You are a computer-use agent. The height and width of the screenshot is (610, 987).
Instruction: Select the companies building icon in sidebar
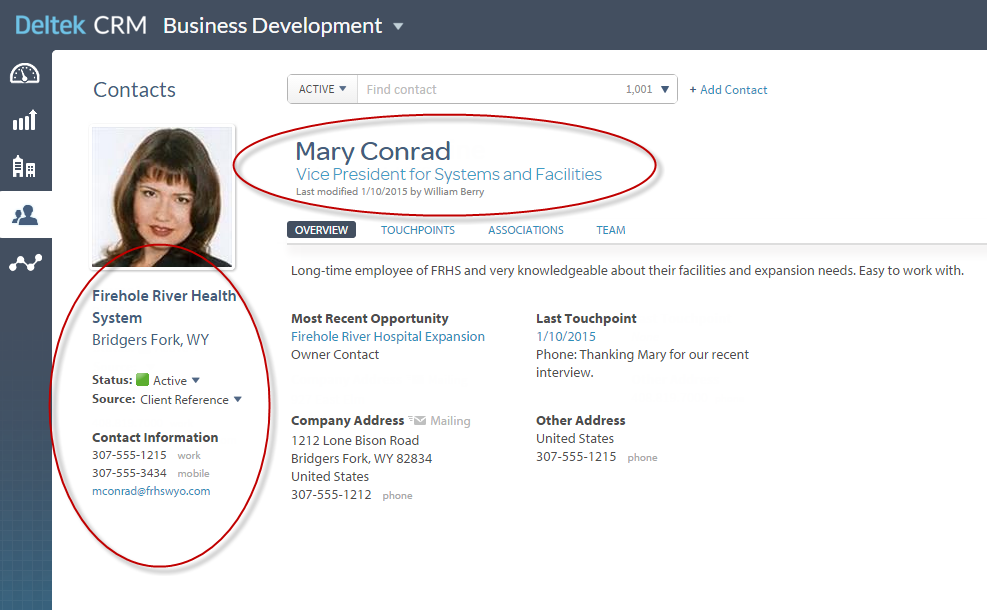(x=25, y=167)
